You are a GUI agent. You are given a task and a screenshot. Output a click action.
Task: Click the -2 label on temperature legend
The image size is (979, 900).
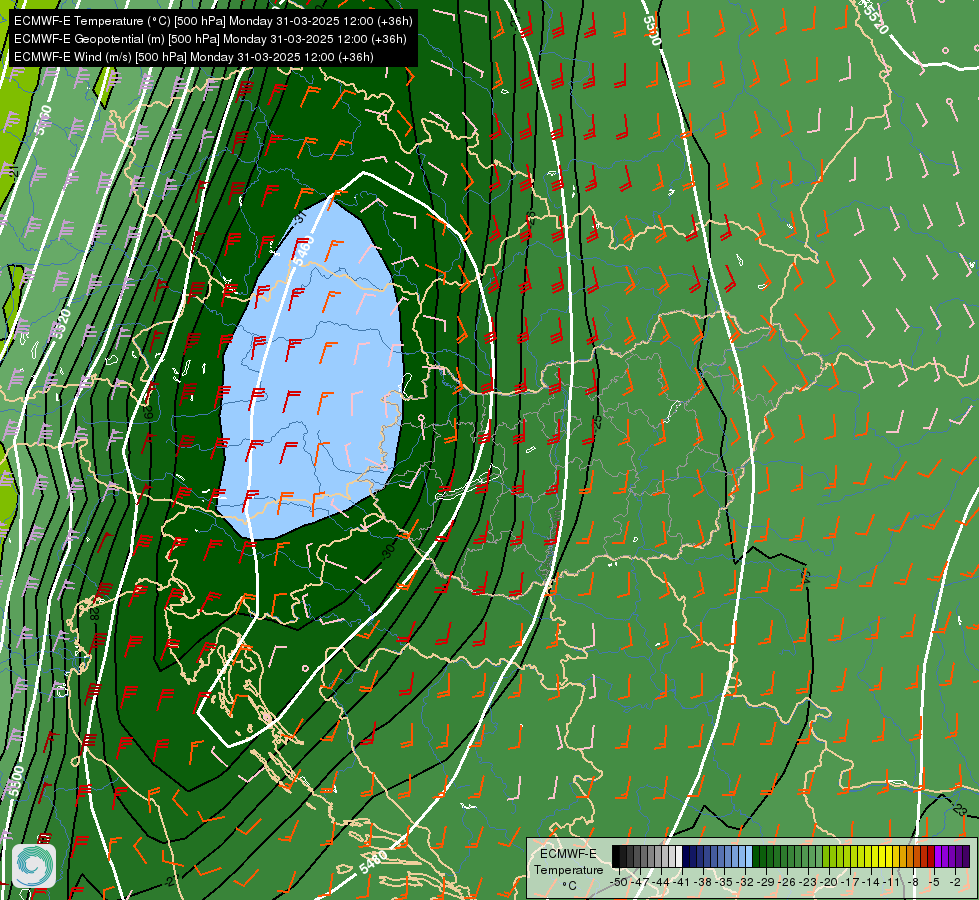tap(955, 882)
